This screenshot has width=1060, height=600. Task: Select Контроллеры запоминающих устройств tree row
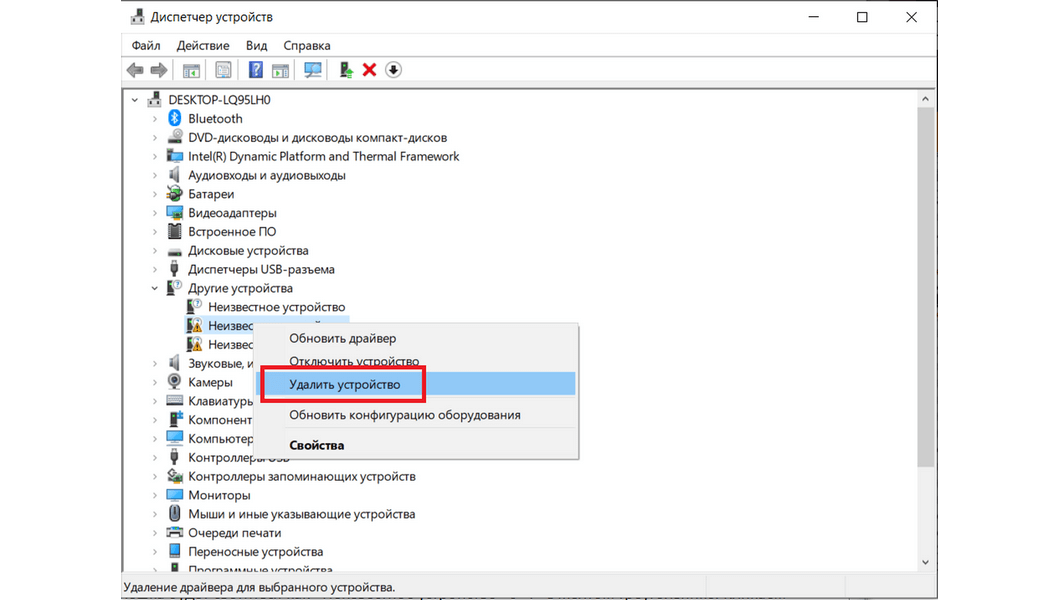coord(302,476)
